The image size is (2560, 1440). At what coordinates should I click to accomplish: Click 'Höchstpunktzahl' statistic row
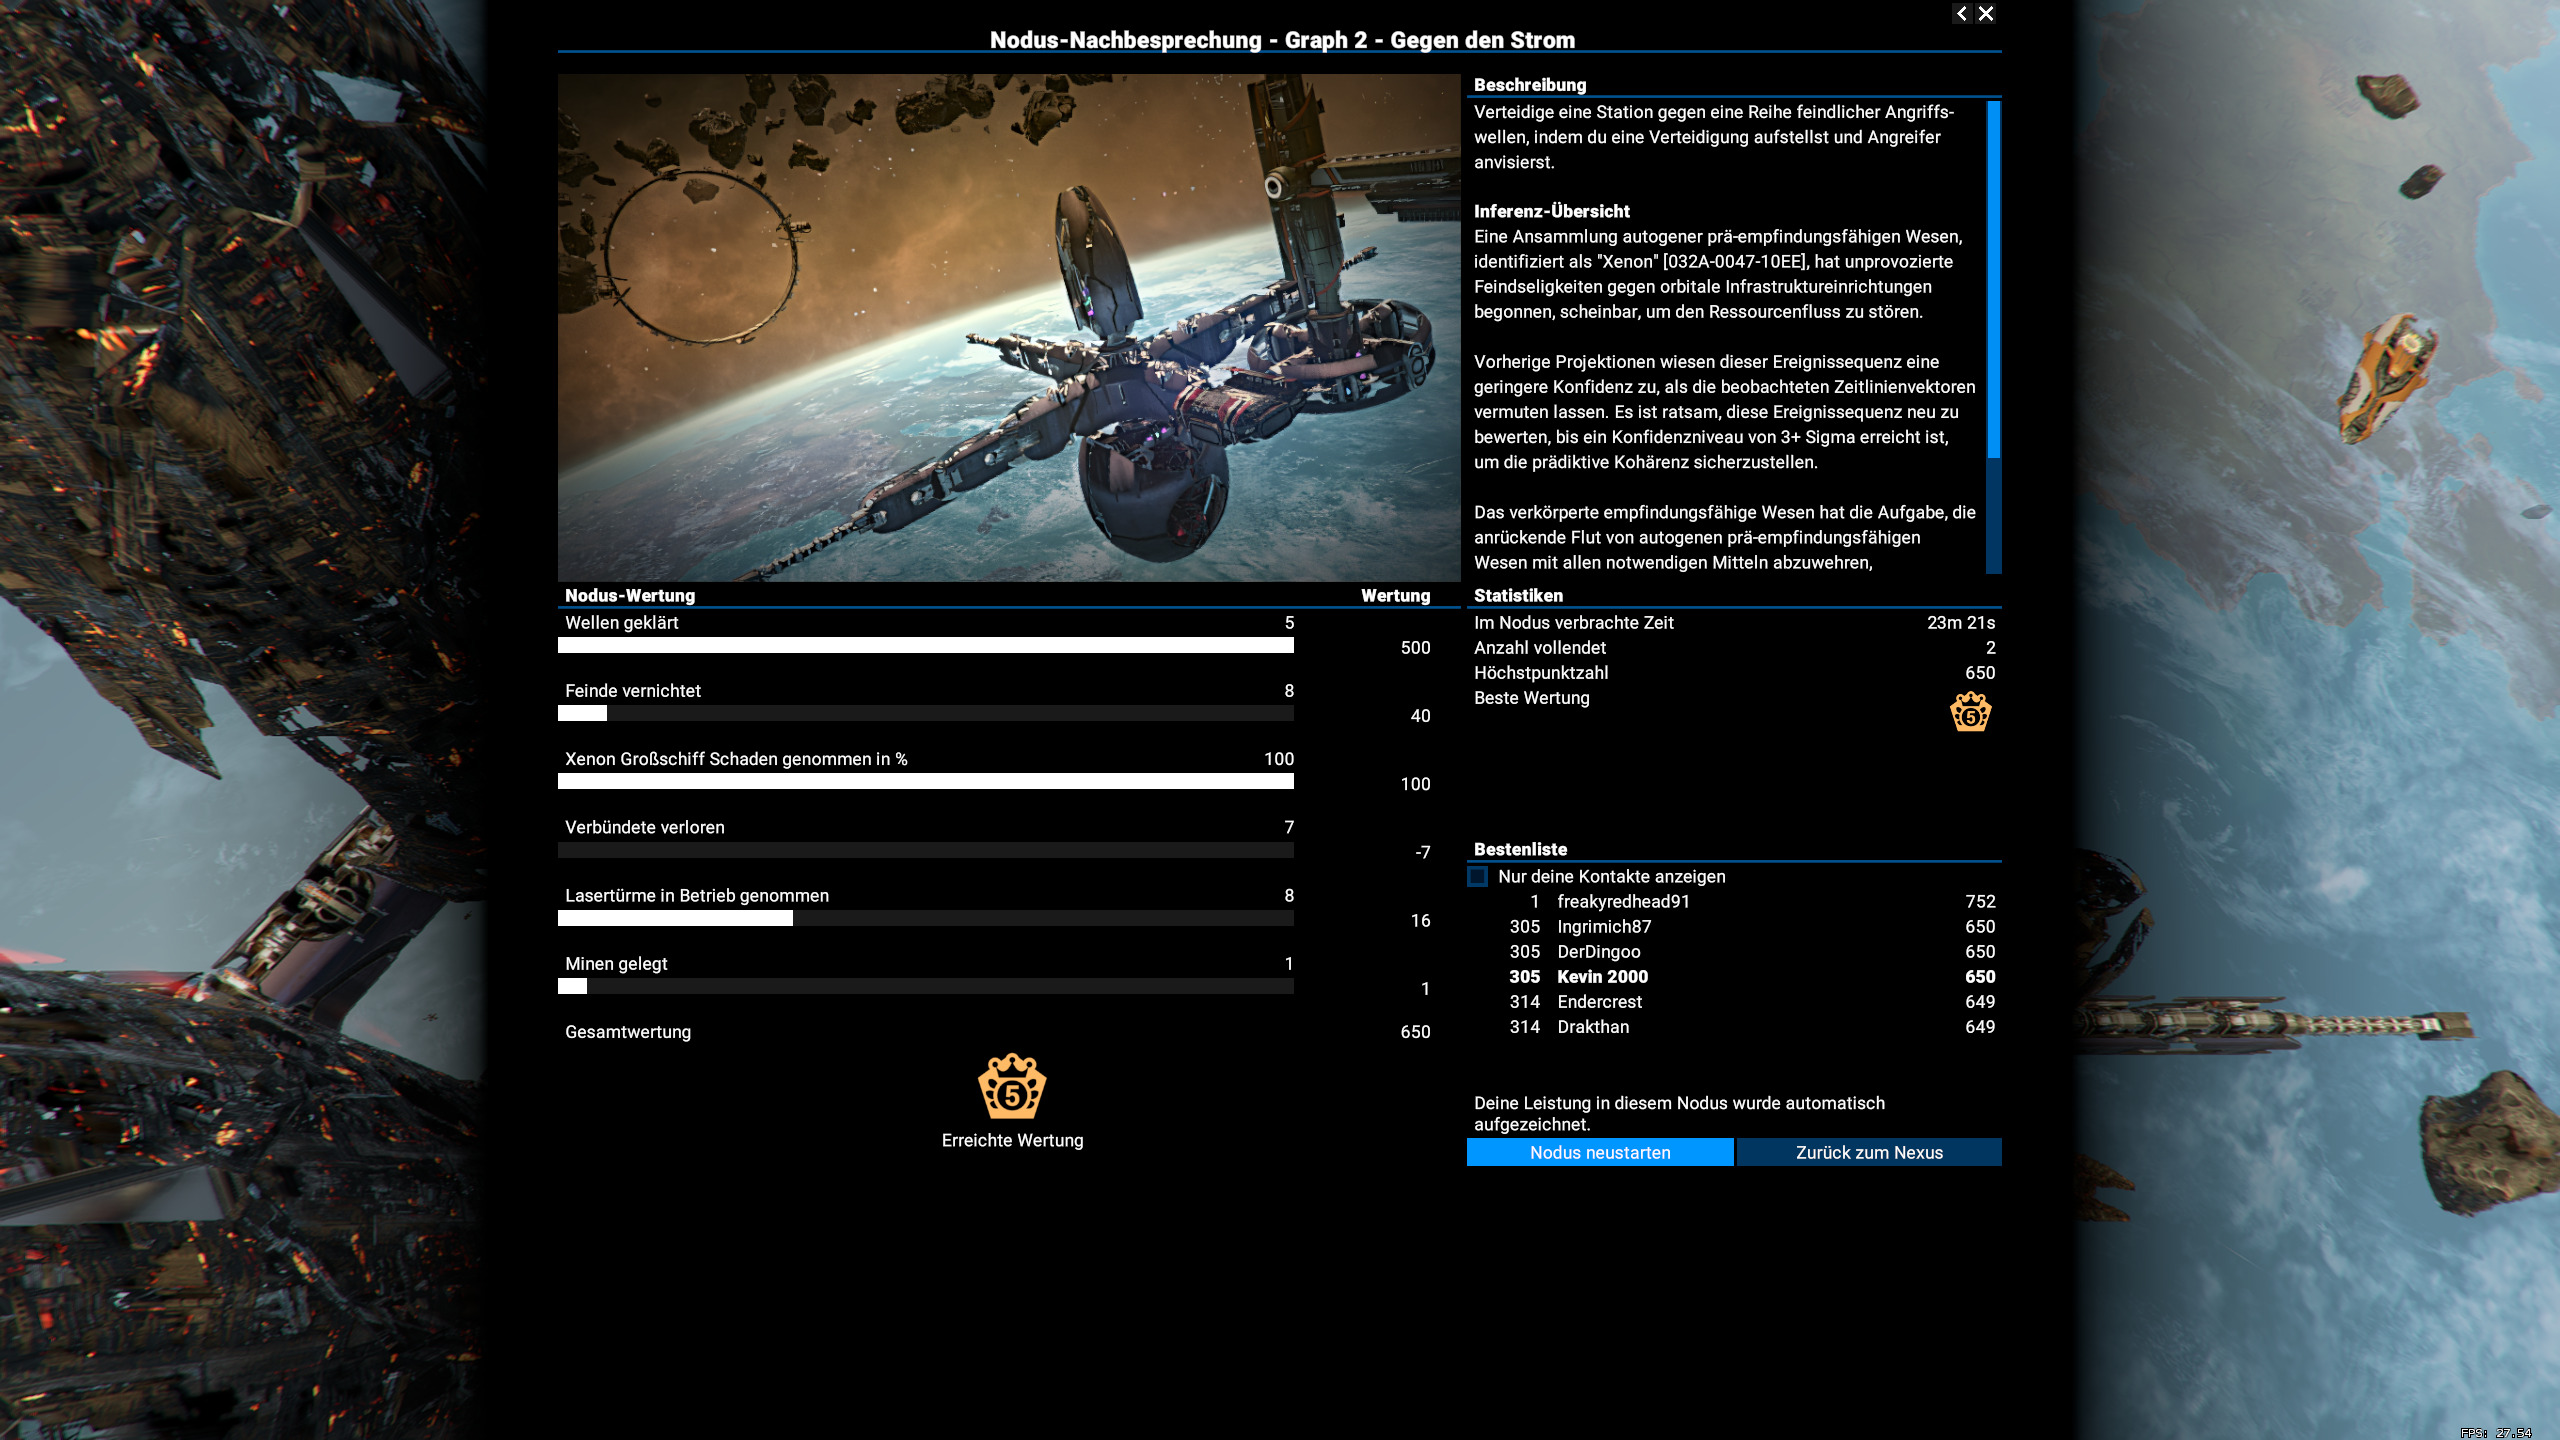1734,673
